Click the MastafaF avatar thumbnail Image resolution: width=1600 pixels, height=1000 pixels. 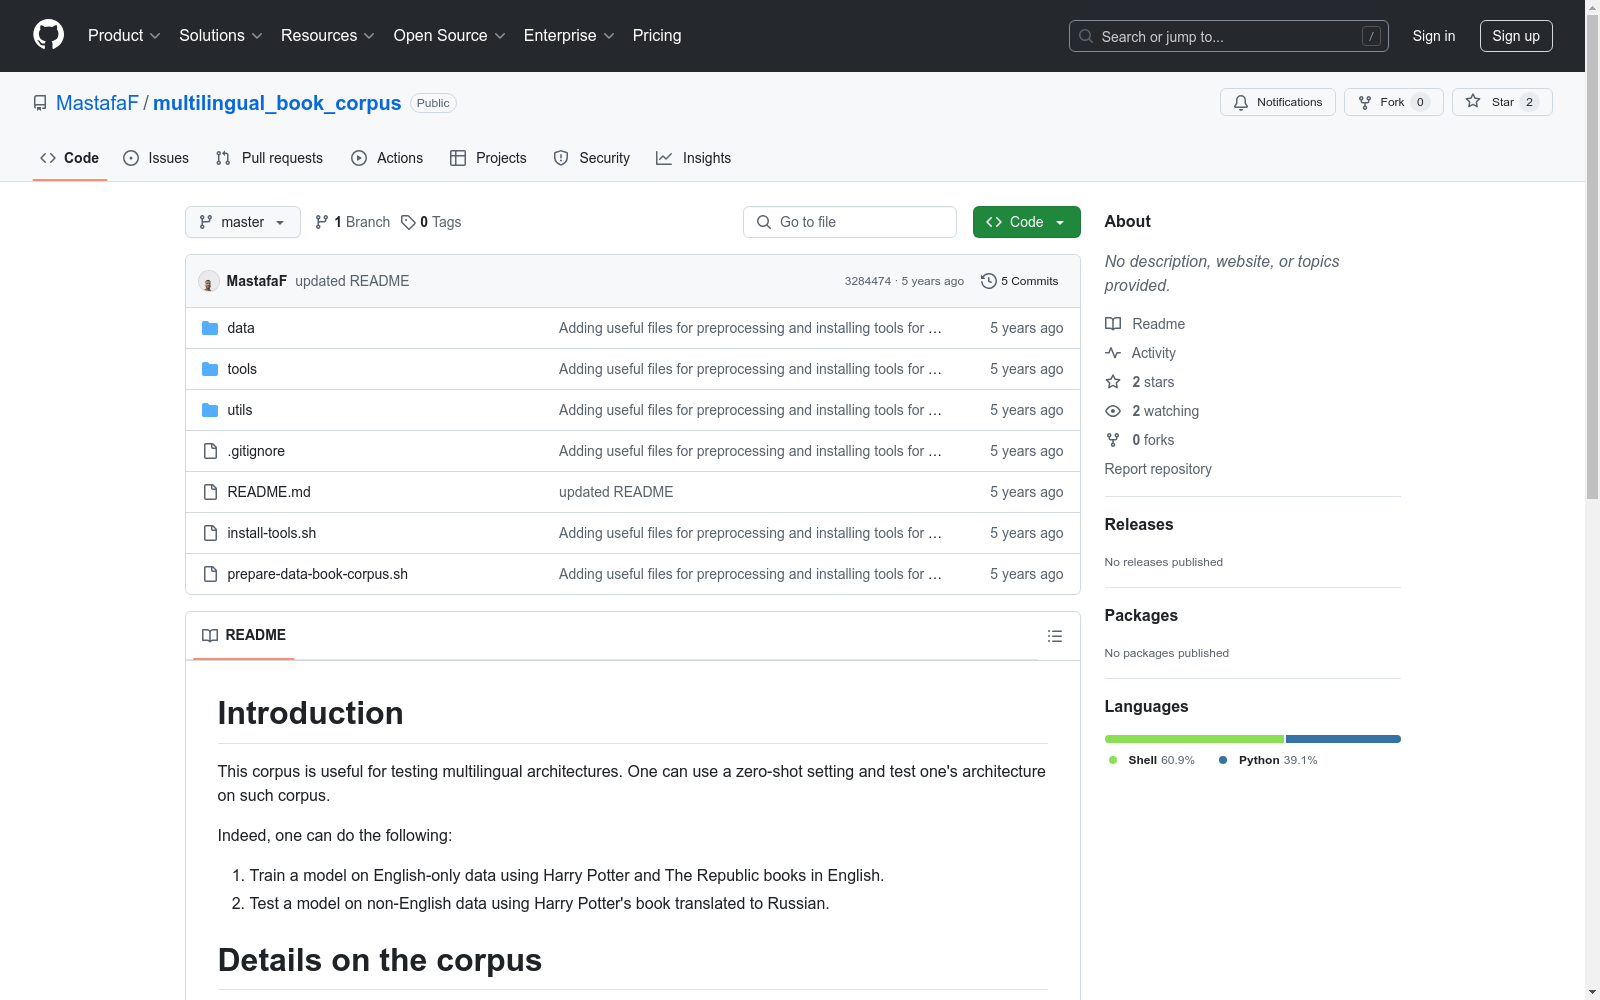[208, 281]
